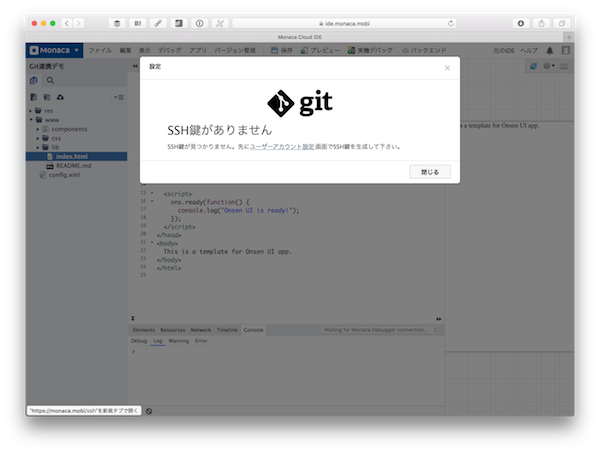The width and height of the screenshot is (600, 453).
Task: Click the Safari share icon
Action: 541,23
